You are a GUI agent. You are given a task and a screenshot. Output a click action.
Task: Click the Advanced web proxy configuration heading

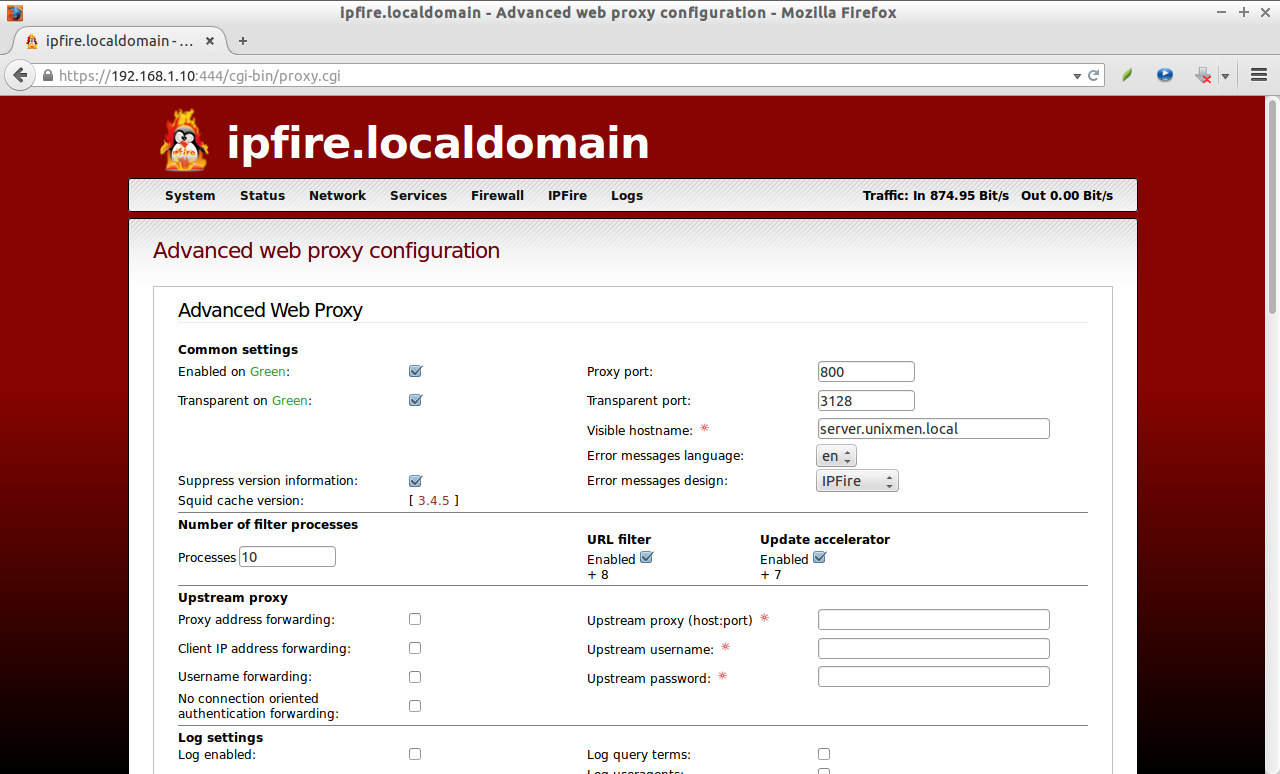coord(326,251)
